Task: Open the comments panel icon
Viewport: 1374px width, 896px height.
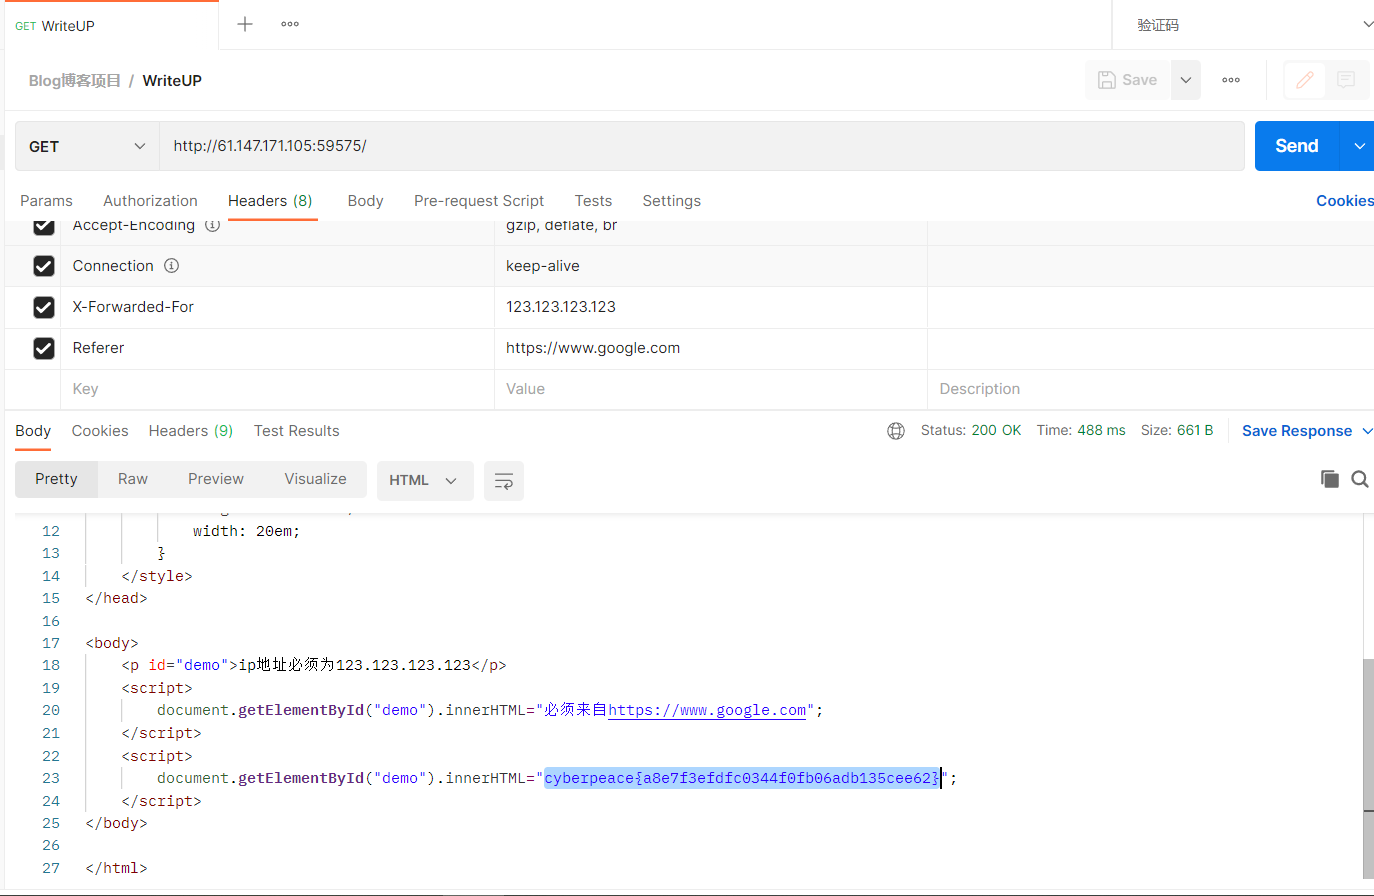Action: pos(1346,80)
